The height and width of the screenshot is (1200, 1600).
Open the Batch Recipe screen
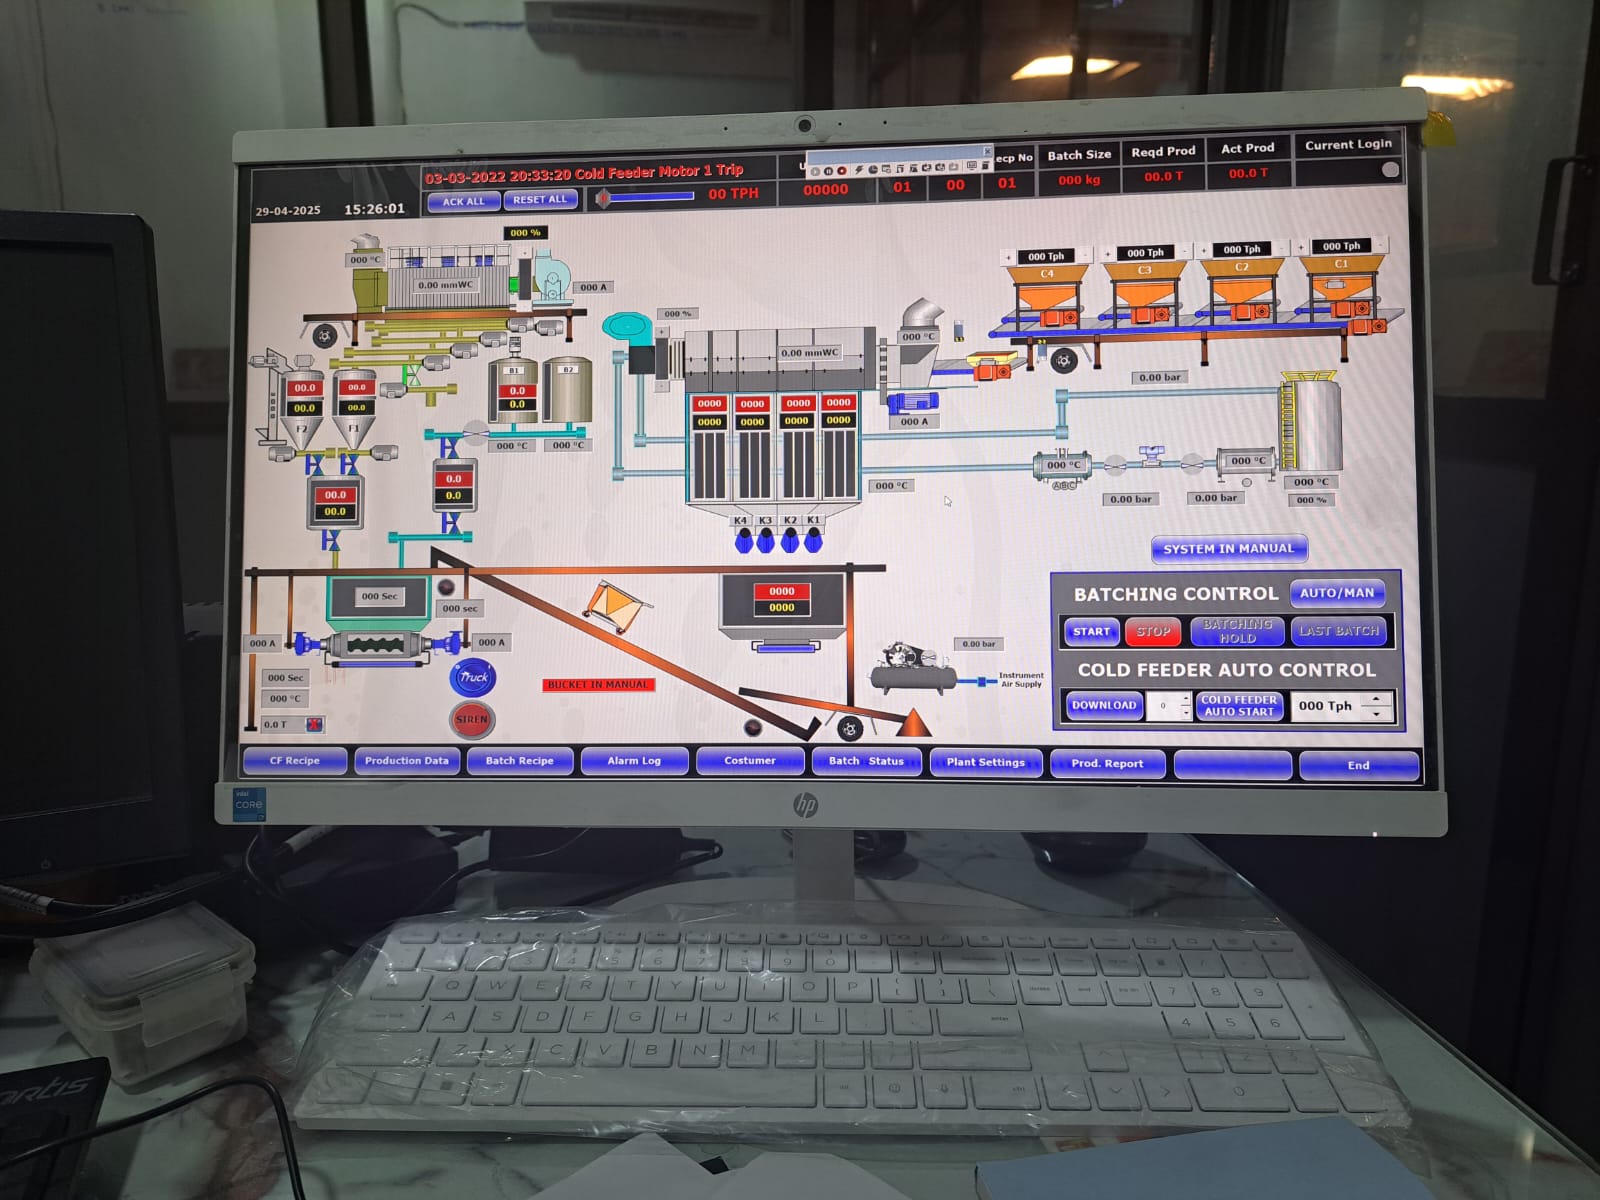point(519,761)
